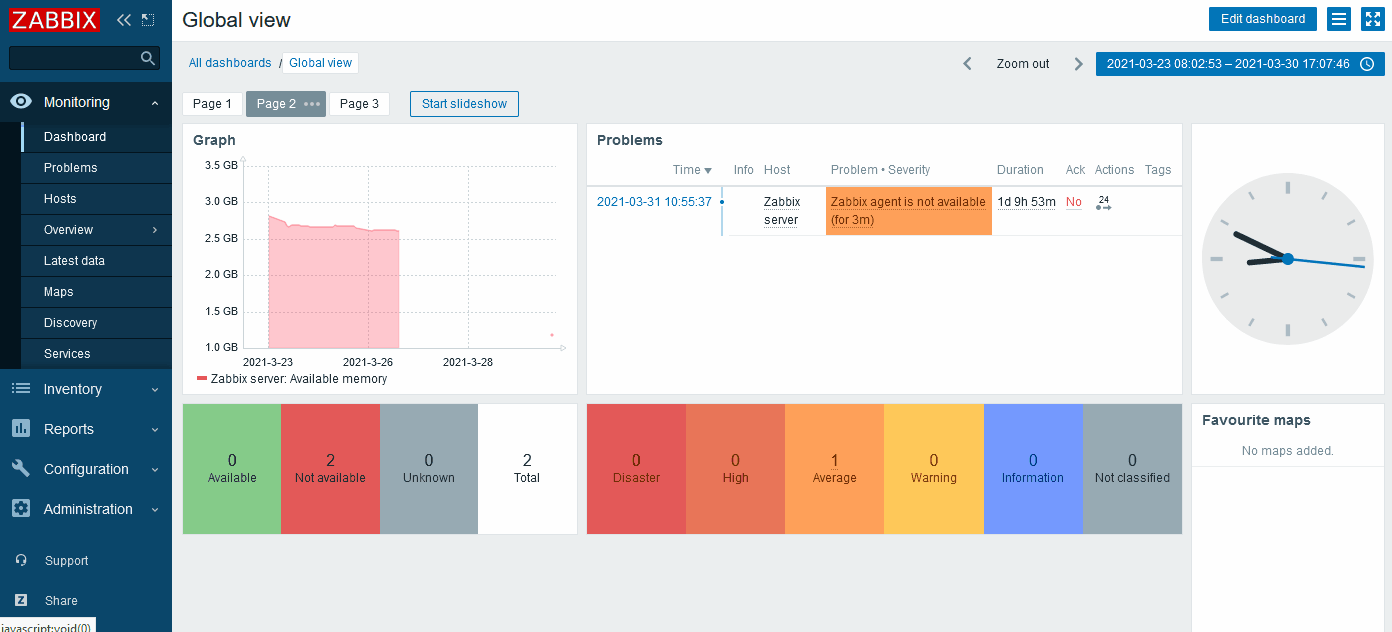
Task: Switch to Page 1 tab
Action: 212,104
